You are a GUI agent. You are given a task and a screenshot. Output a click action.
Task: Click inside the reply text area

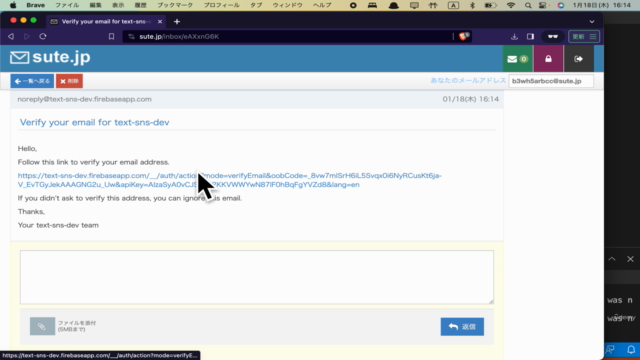[x=257, y=277]
